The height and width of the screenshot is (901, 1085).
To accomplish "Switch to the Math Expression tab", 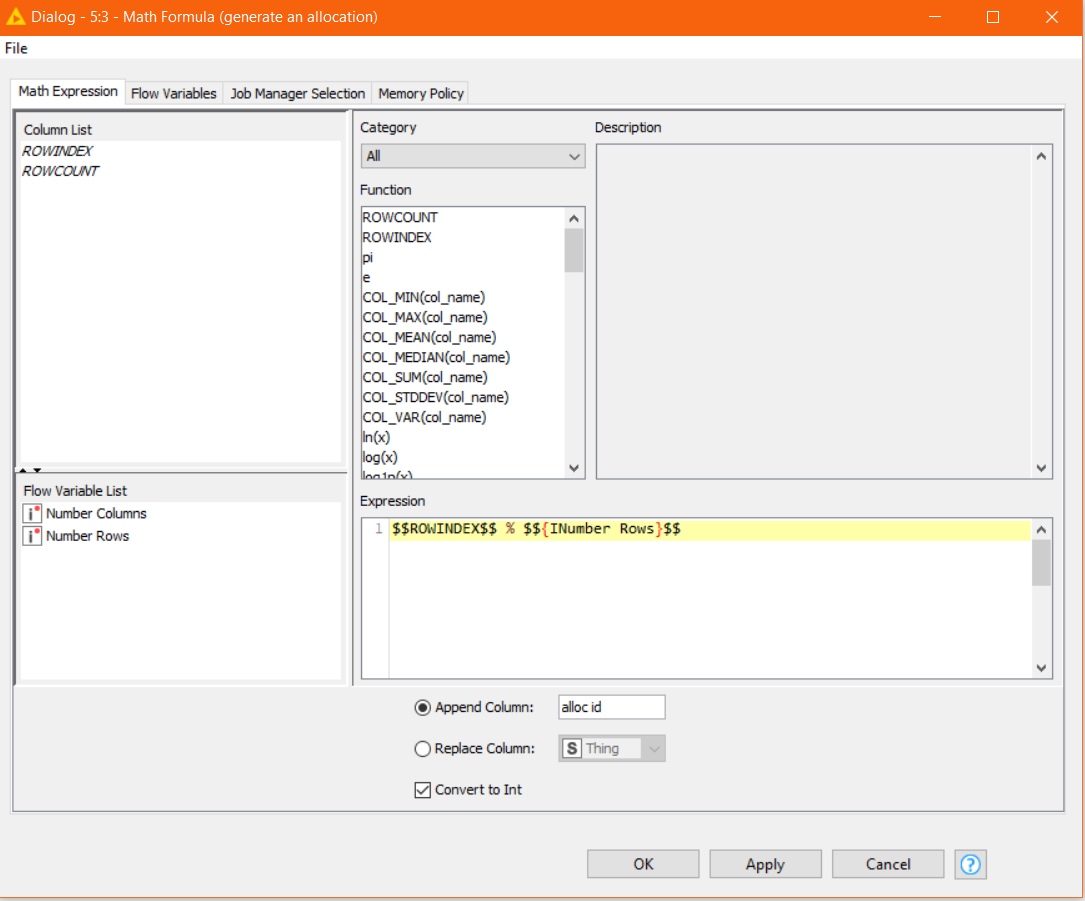I will pos(68,91).
